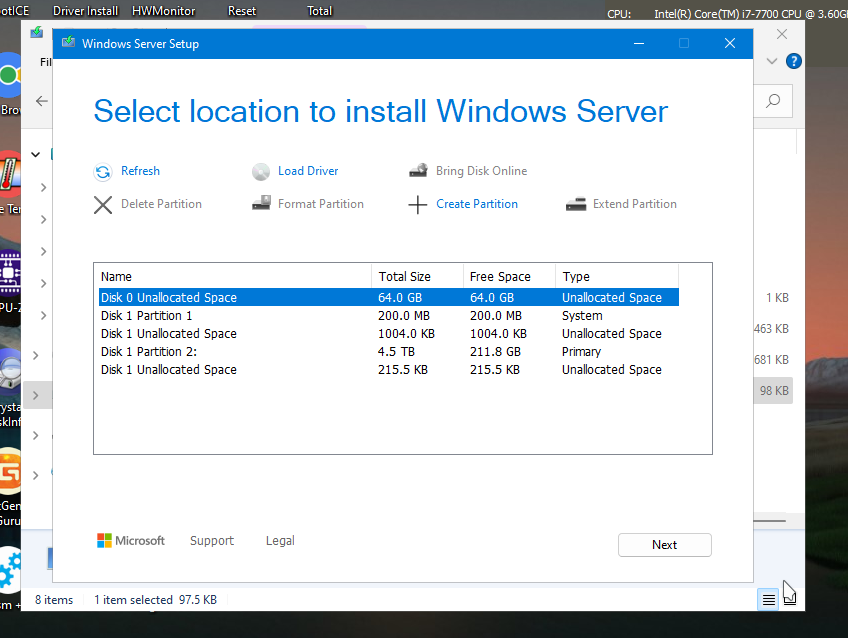Image resolution: width=848 pixels, height=638 pixels.
Task: Close the background File Explorer window
Action: pos(782,34)
